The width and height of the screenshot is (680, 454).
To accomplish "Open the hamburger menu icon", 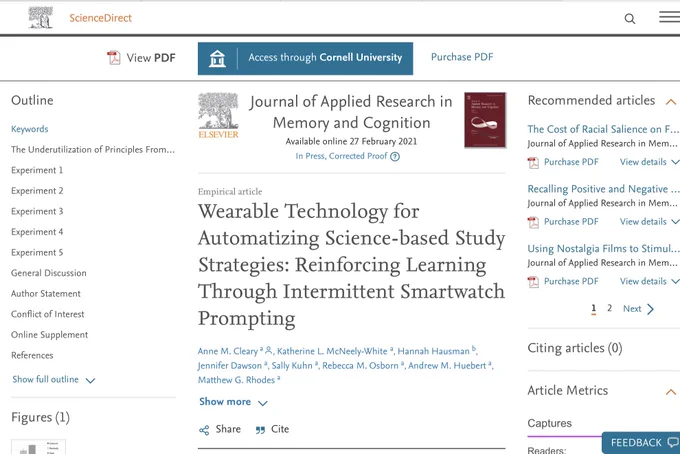I will click(x=670, y=17).
